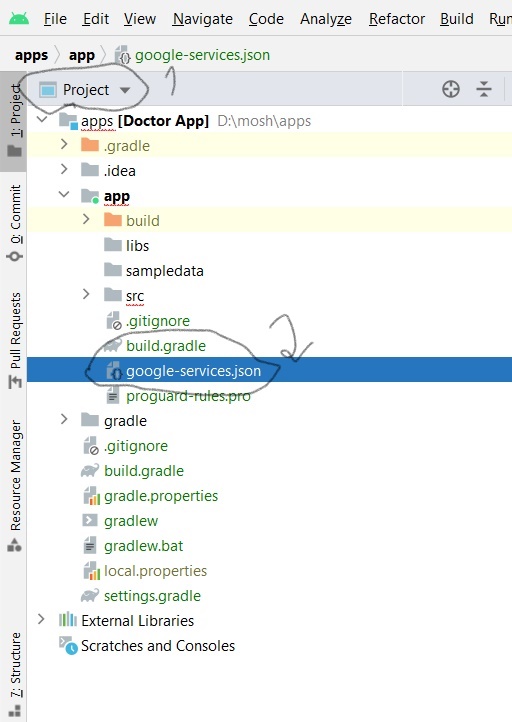Click the gradle.properties file icon
512x722 pixels.
pyautogui.click(x=91, y=496)
